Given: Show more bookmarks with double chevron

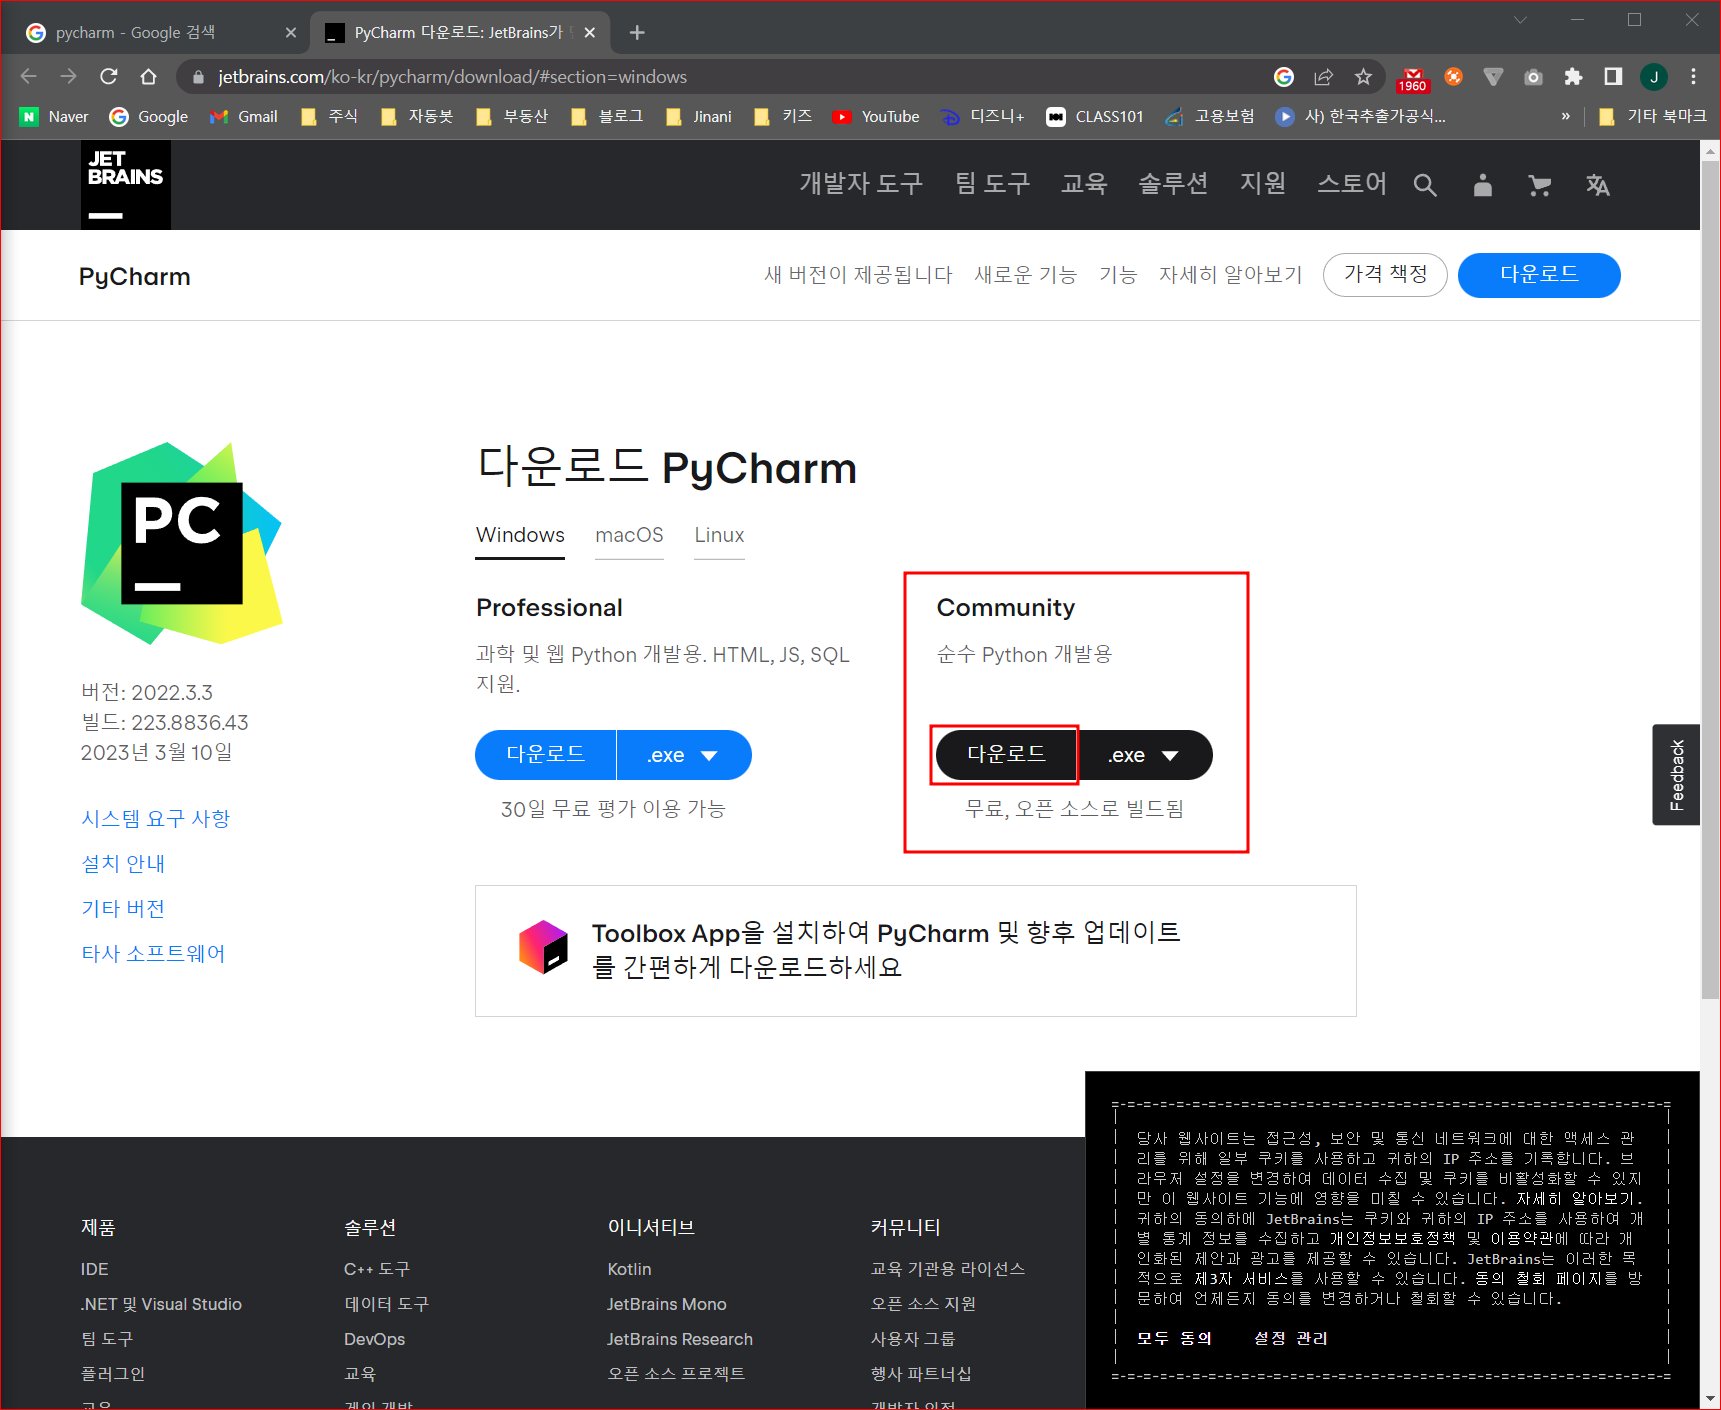Looking at the screenshot, I should pos(1566,117).
